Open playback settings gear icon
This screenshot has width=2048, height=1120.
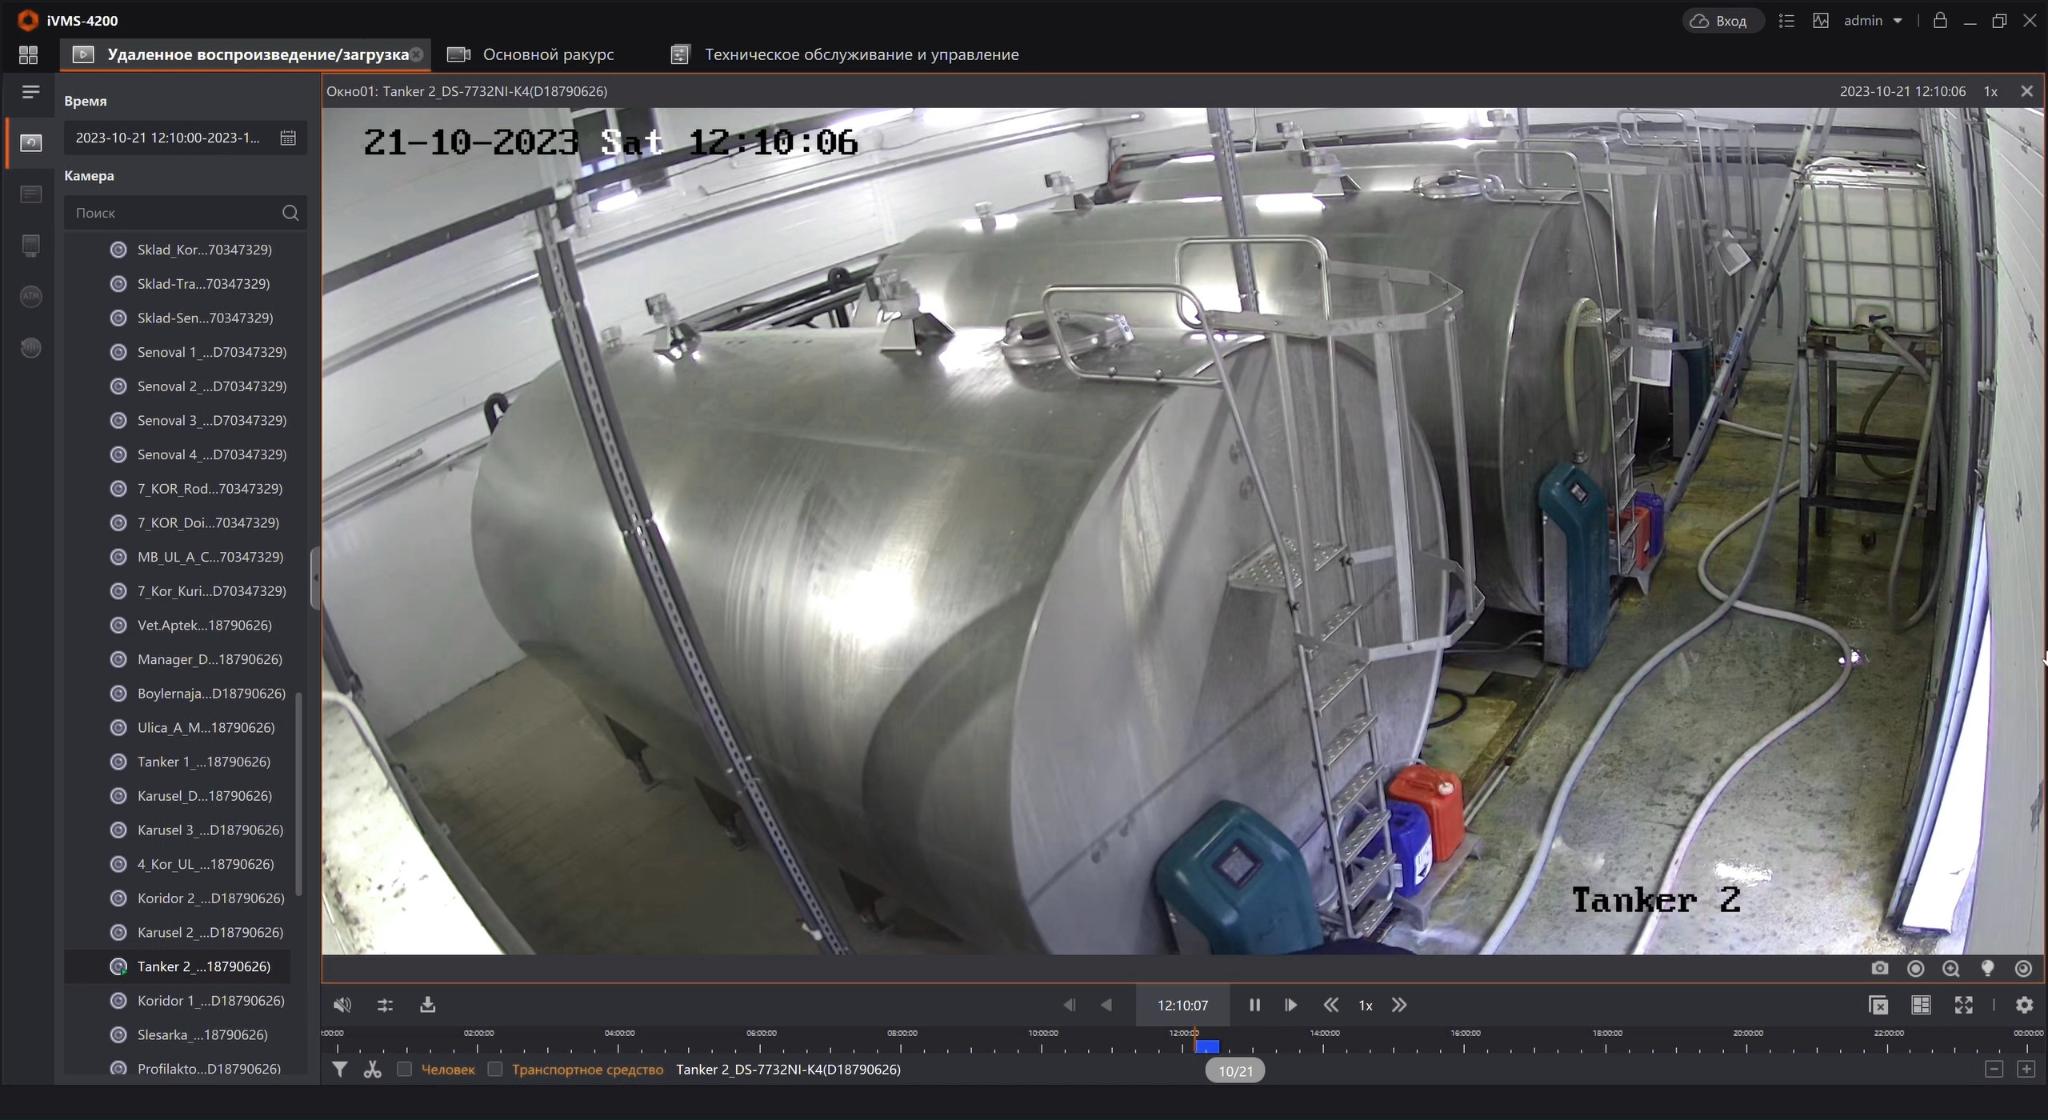tap(2025, 1005)
